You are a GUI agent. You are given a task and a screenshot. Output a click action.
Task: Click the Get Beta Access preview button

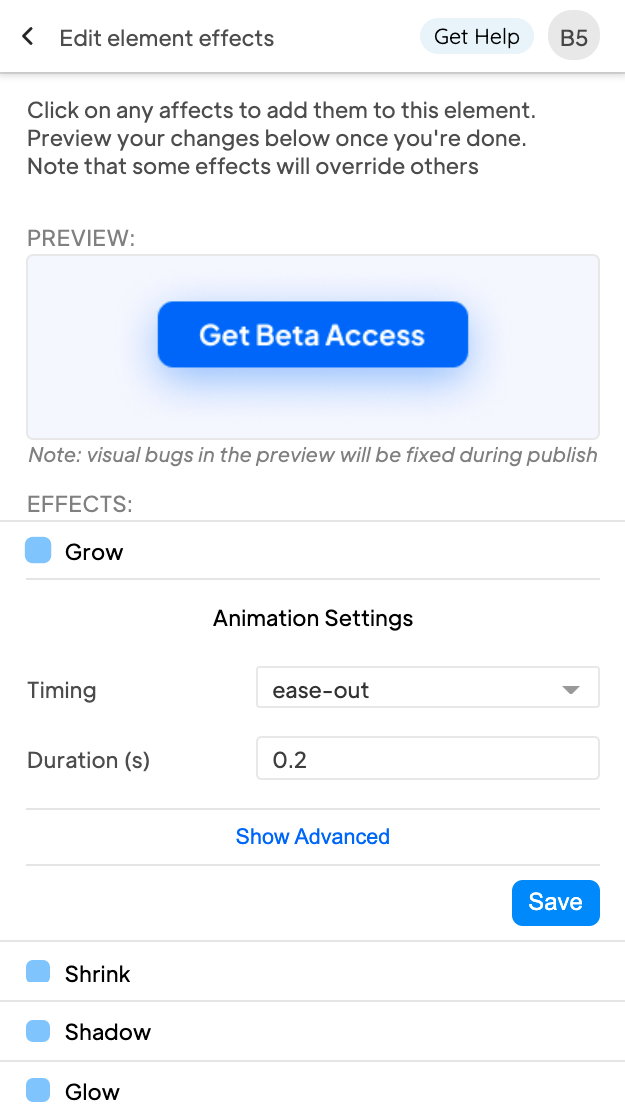point(312,335)
